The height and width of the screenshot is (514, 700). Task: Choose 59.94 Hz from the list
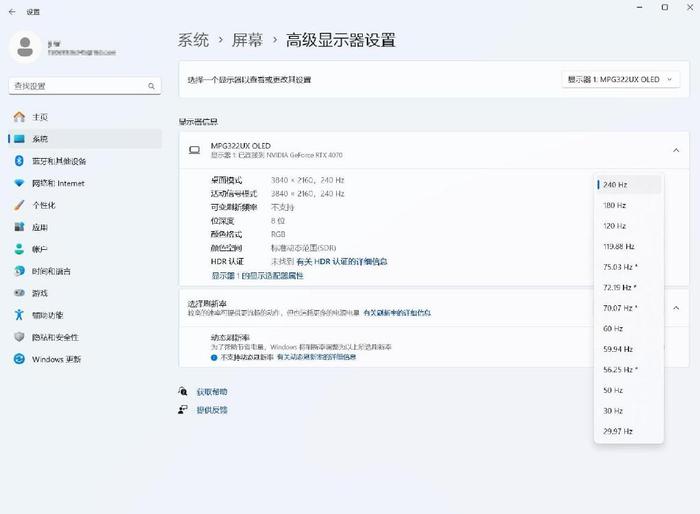(629, 349)
